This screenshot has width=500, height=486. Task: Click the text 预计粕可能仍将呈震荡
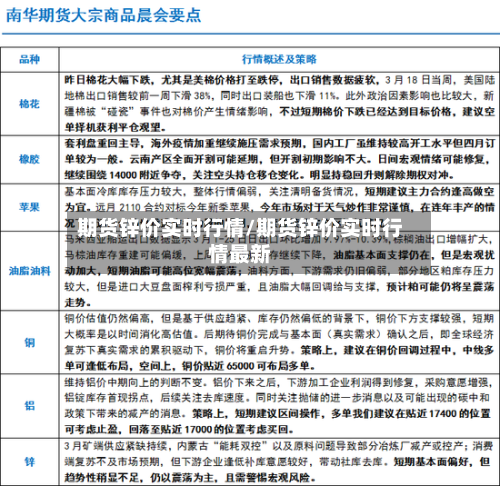pyautogui.click(x=441, y=287)
